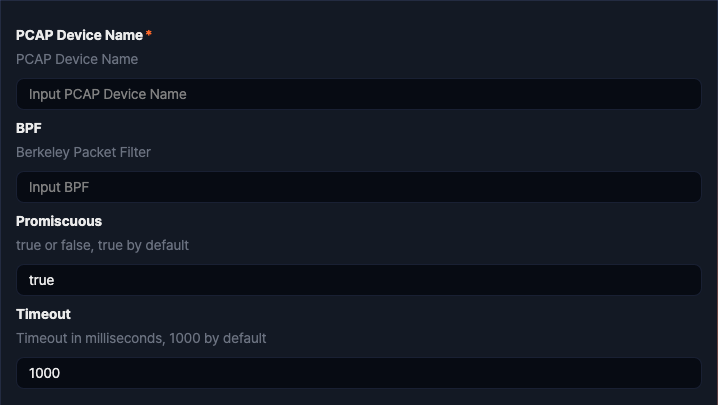Image resolution: width=718 pixels, height=405 pixels.
Task: Click the red required asterisk marker
Action: coord(149,35)
